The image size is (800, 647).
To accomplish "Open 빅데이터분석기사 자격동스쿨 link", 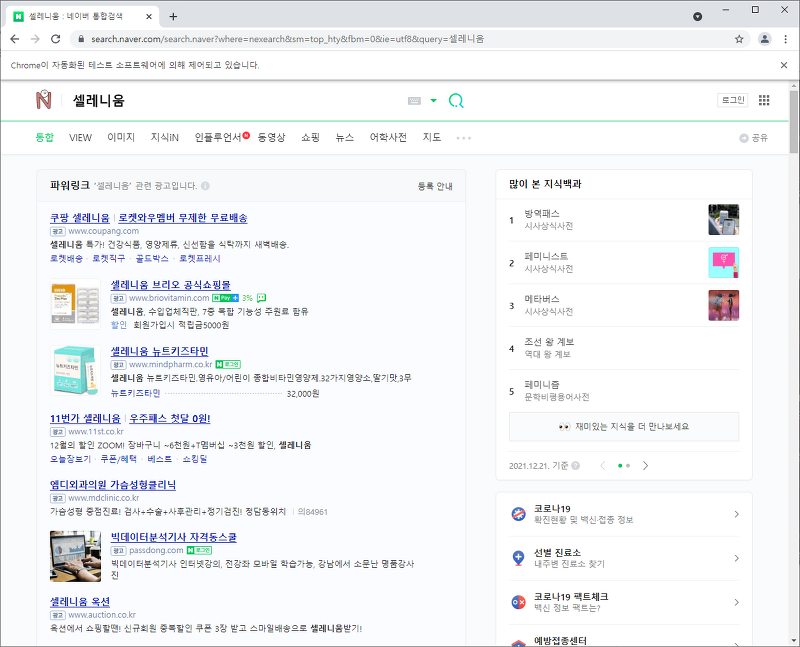I will point(173,537).
